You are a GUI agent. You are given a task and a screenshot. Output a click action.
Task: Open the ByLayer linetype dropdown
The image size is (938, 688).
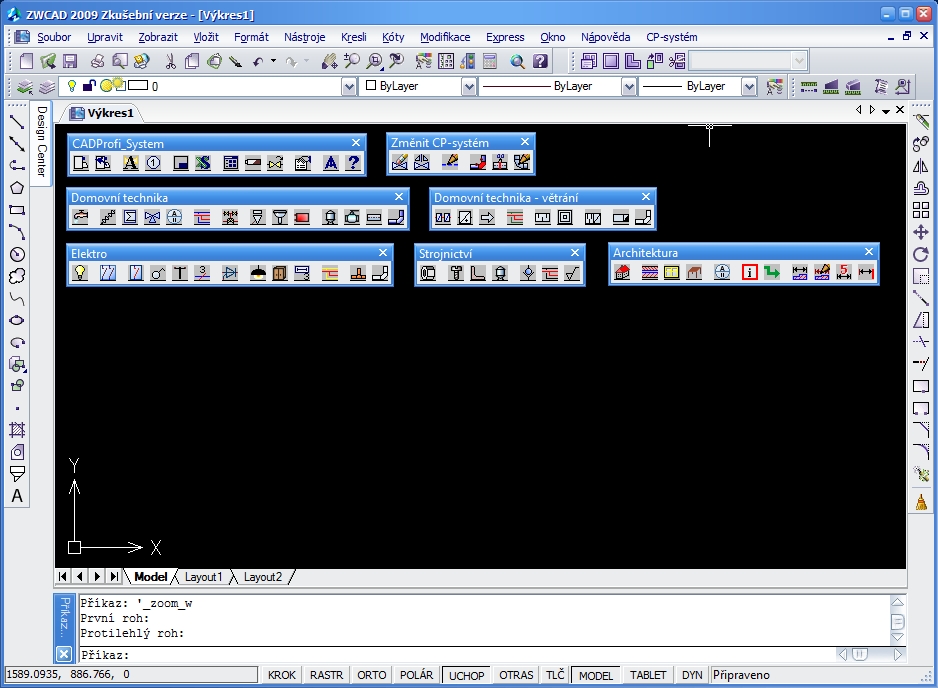pyautogui.click(x=629, y=87)
